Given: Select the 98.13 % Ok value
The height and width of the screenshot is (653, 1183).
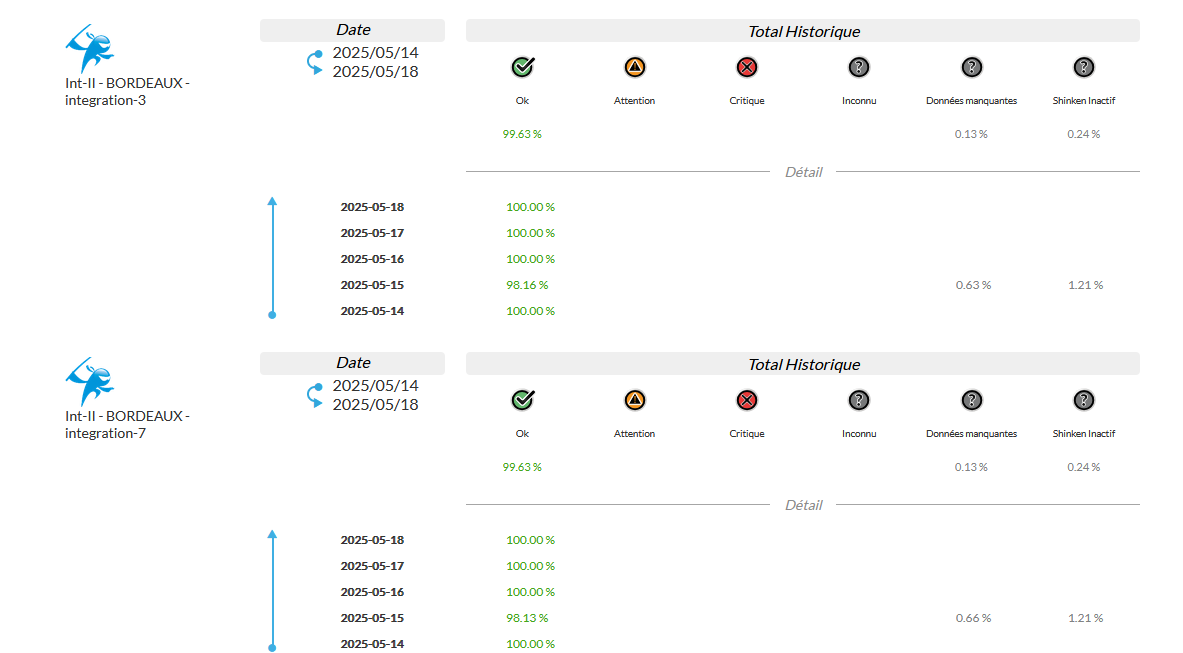Looking at the screenshot, I should pos(527,618).
